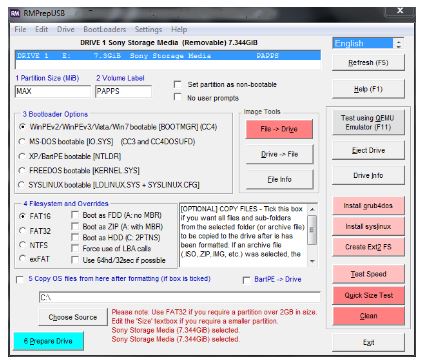This screenshot has width=422, height=364.
Task: Click the Create Ext2 FS button
Action: click(x=368, y=247)
